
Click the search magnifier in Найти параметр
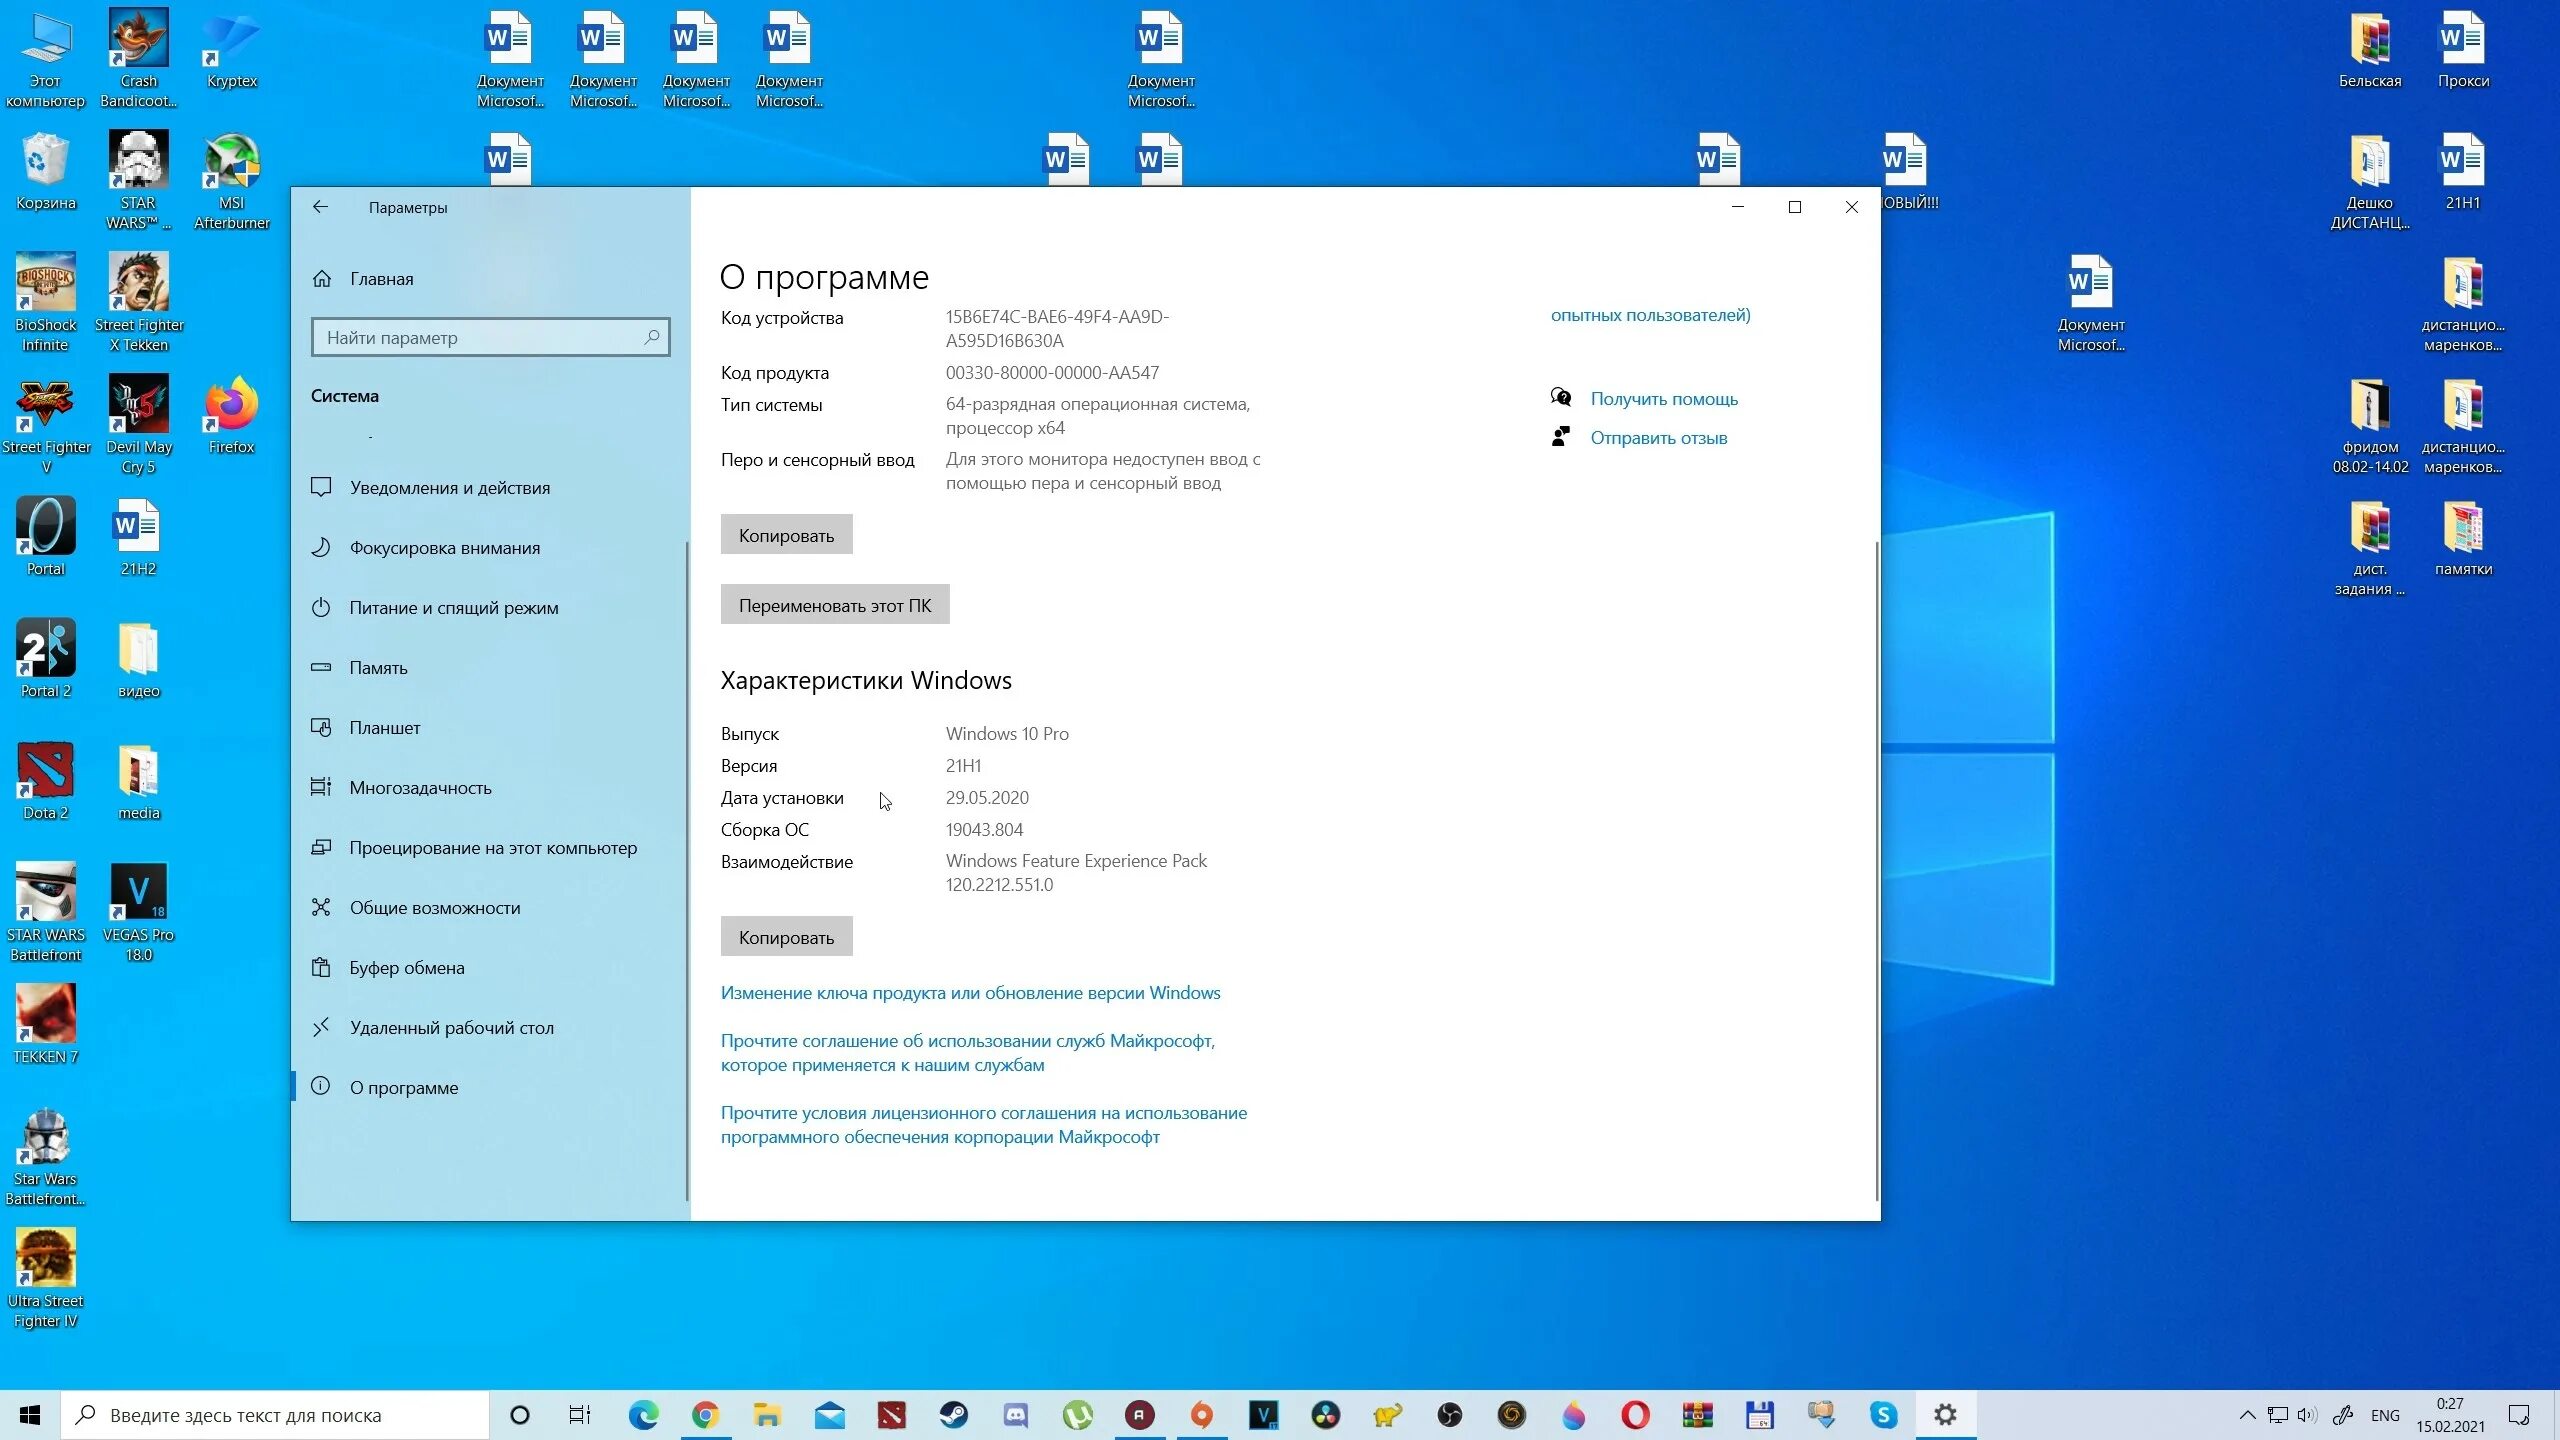click(652, 338)
